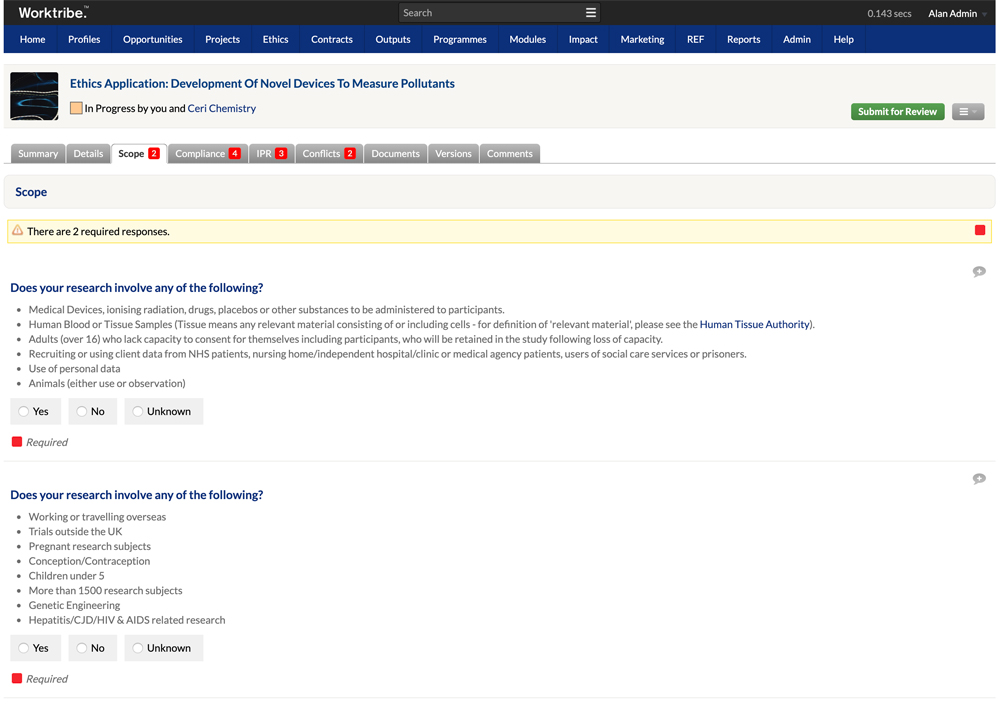Open the Compliance tab
This screenshot has height=707, width=1000.
207,154
